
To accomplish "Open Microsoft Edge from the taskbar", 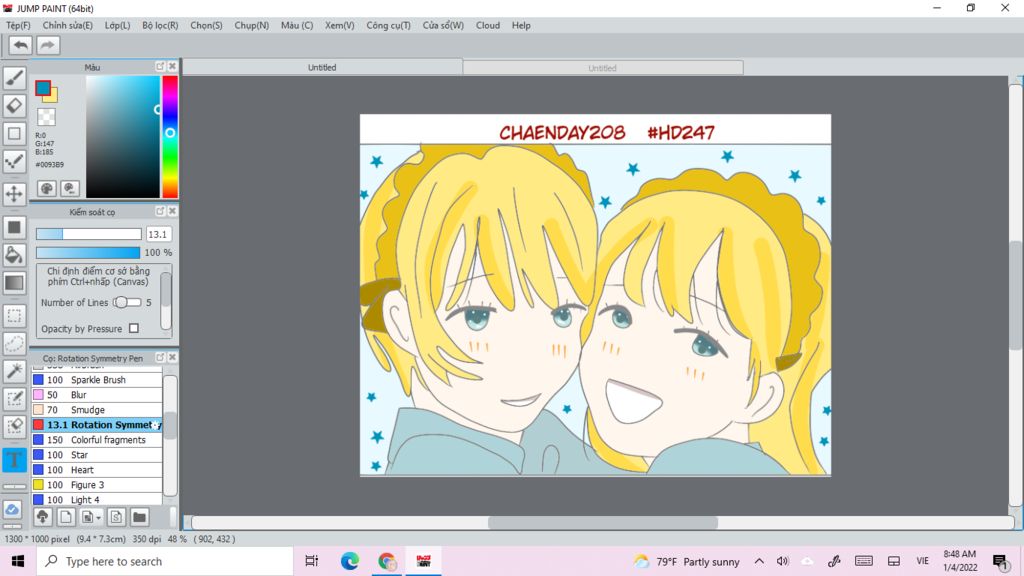I will coord(349,561).
